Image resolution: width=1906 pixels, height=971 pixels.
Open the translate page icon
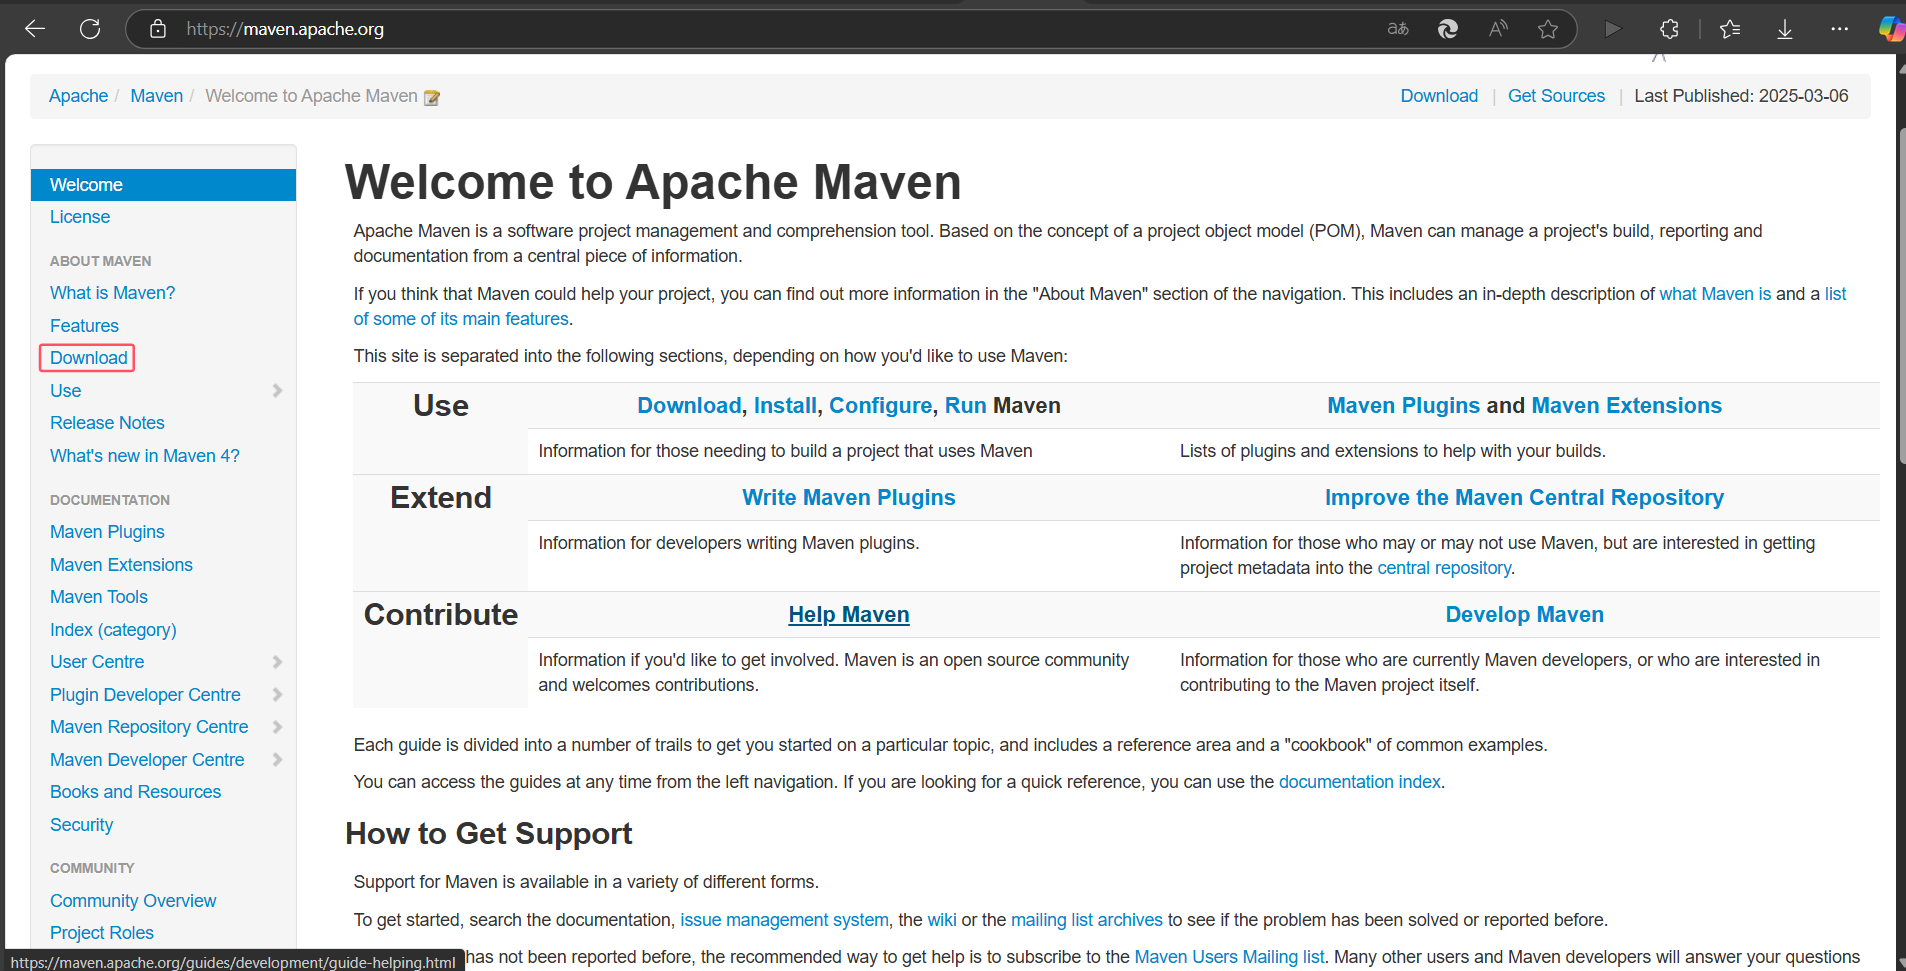tap(1397, 29)
